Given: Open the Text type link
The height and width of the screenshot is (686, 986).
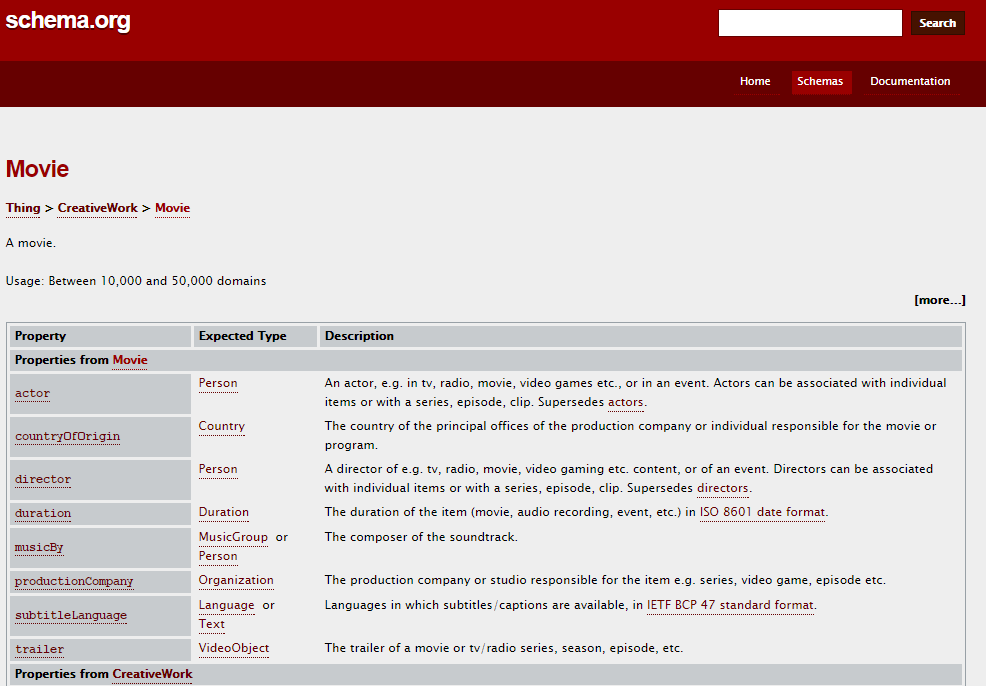Looking at the screenshot, I should tap(212, 624).
